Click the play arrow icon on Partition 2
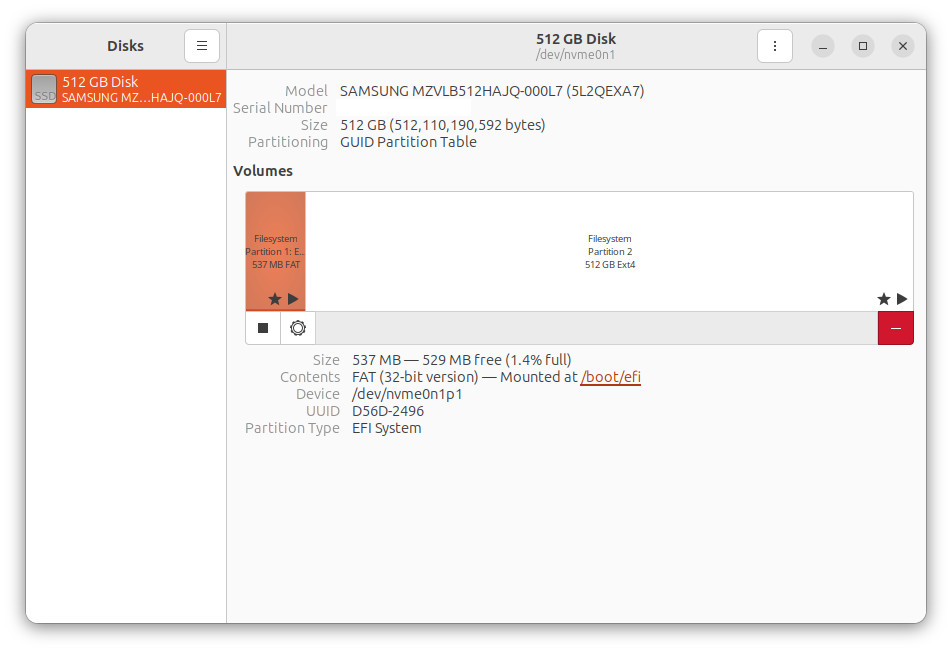Screen dimensions: 952x652 (x=902, y=299)
